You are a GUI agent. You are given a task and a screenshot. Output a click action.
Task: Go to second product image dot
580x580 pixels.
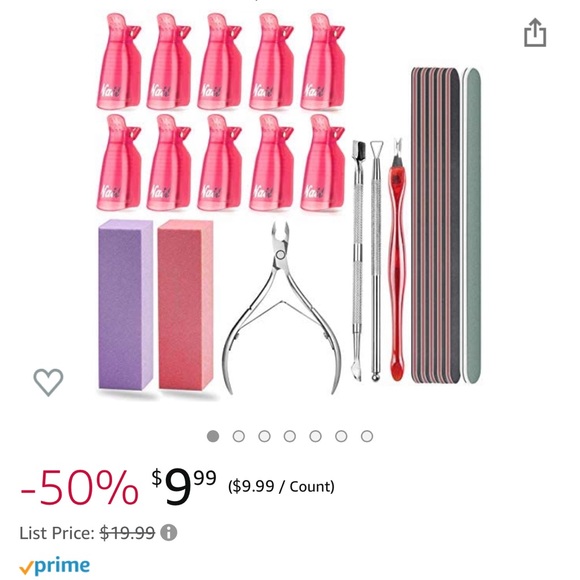(239, 436)
